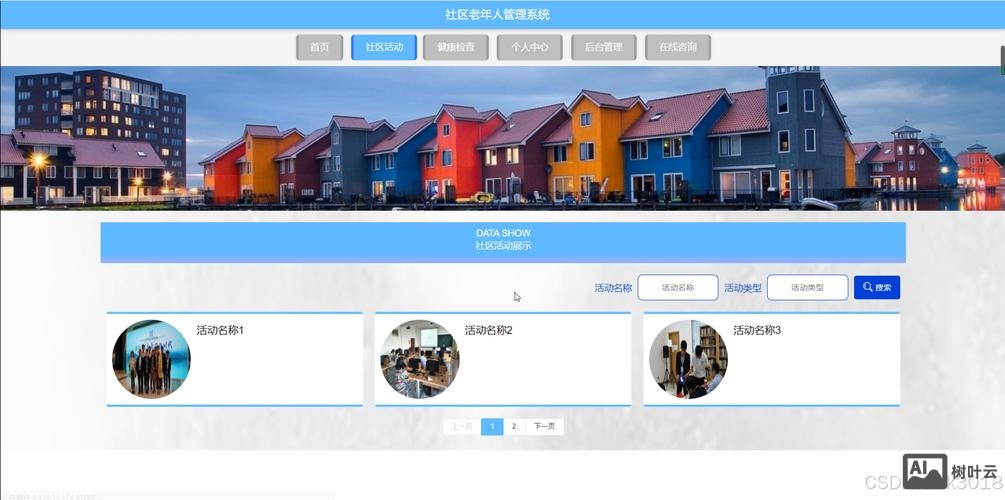The width and height of the screenshot is (1005, 500).
Task: Go to the 健康检查 page
Action: [x=456, y=47]
